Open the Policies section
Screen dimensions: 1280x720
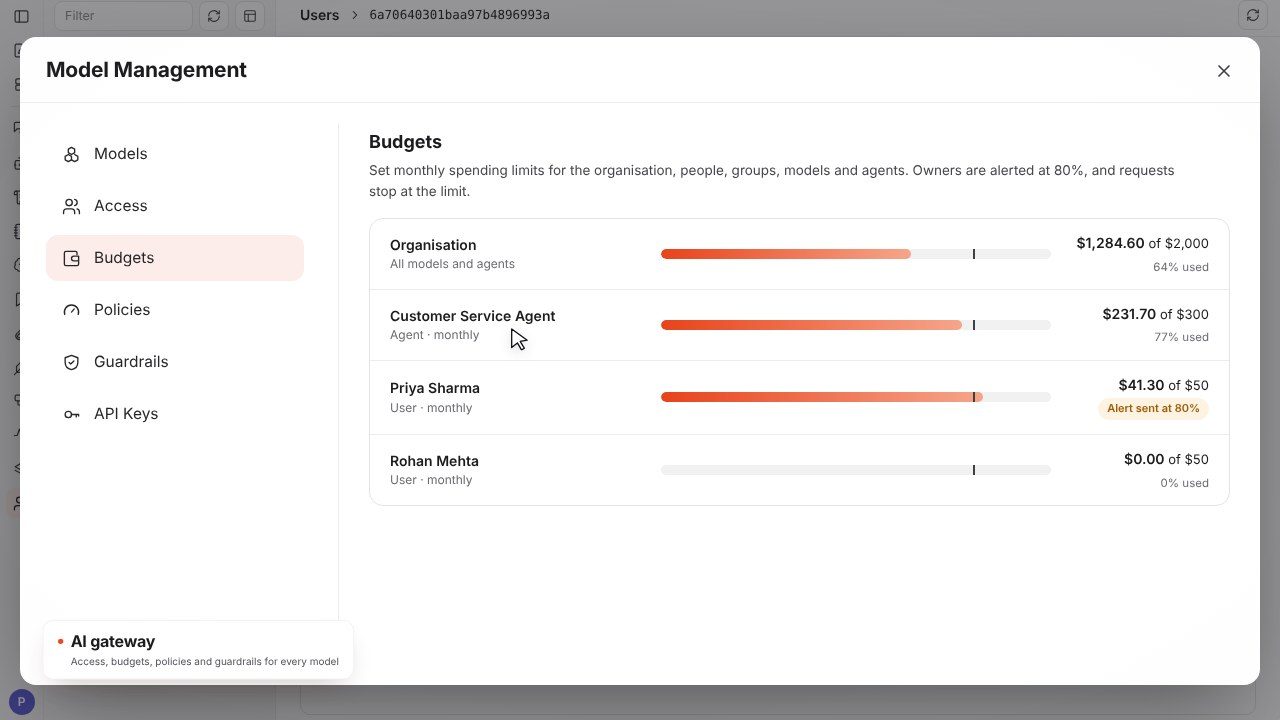(175, 310)
